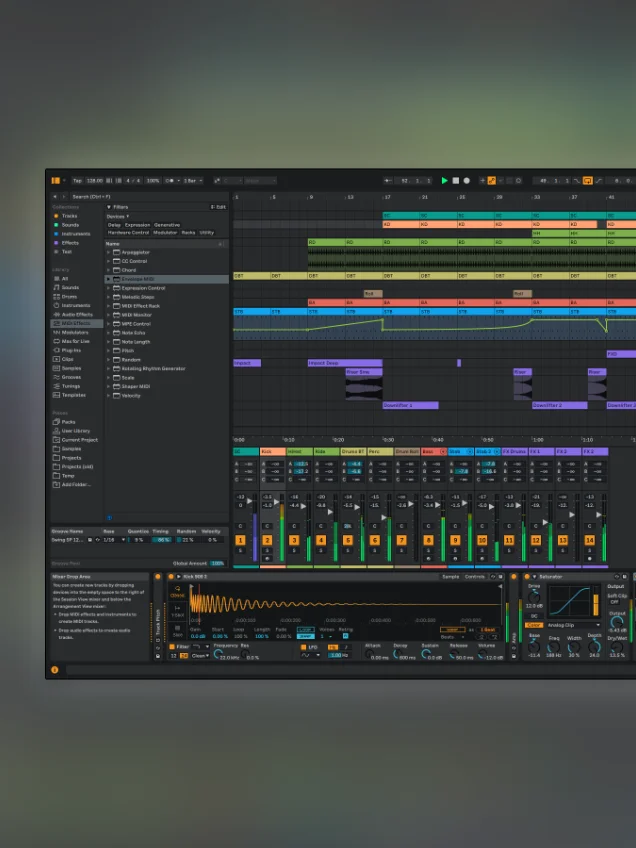Expand the Chord device folder
636x848 pixels.
108,270
